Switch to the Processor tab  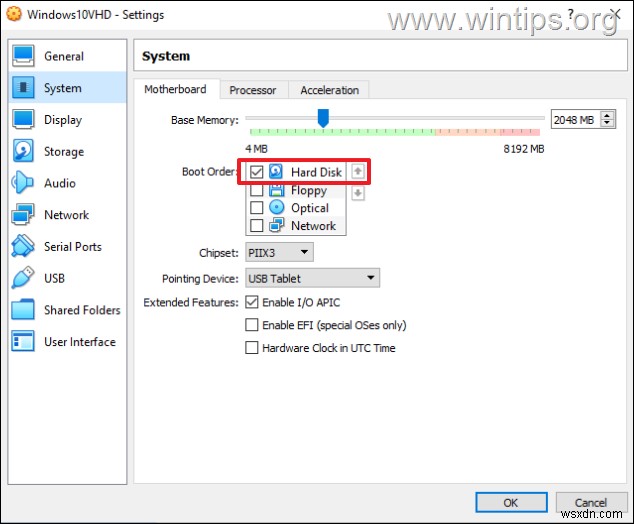coord(253,90)
